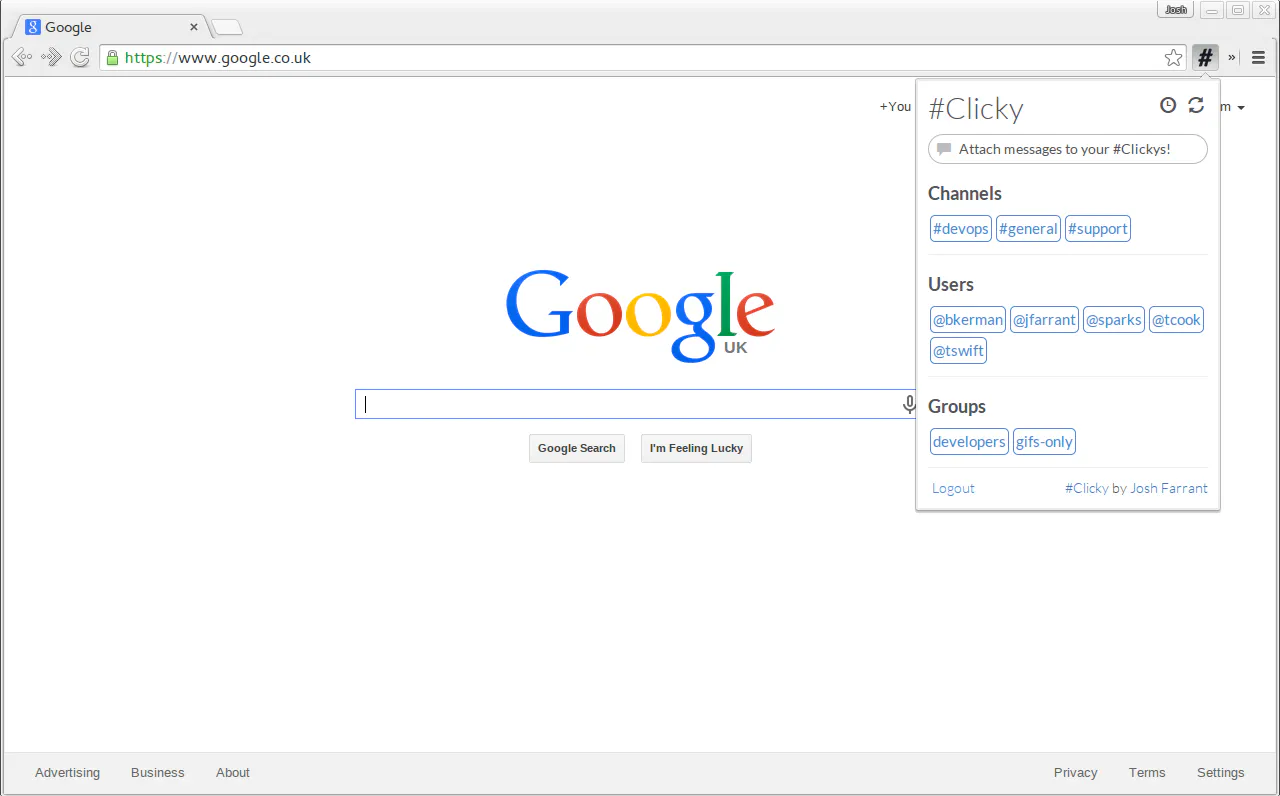Send to the #general channel
This screenshot has width=1280, height=796.
[x=1028, y=229]
